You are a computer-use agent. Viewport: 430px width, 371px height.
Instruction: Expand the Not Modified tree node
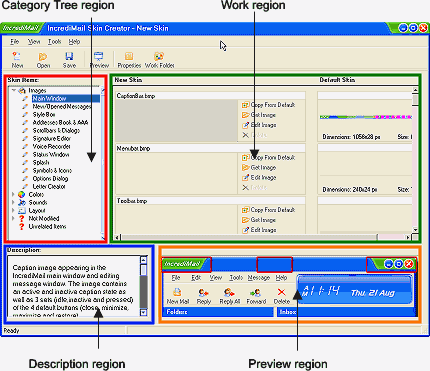point(13,218)
